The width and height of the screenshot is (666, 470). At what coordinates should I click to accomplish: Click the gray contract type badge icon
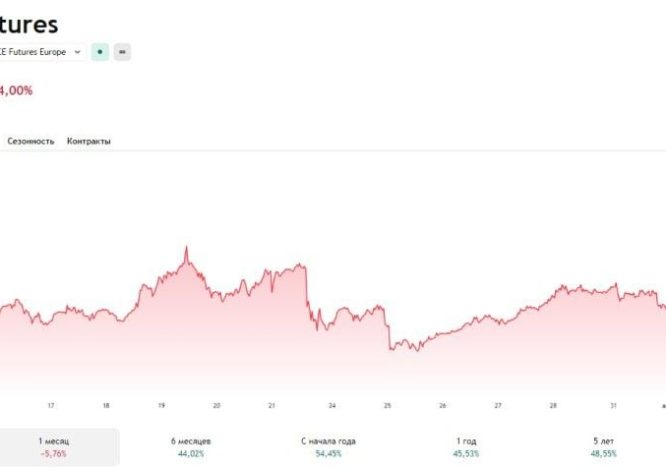(122, 51)
